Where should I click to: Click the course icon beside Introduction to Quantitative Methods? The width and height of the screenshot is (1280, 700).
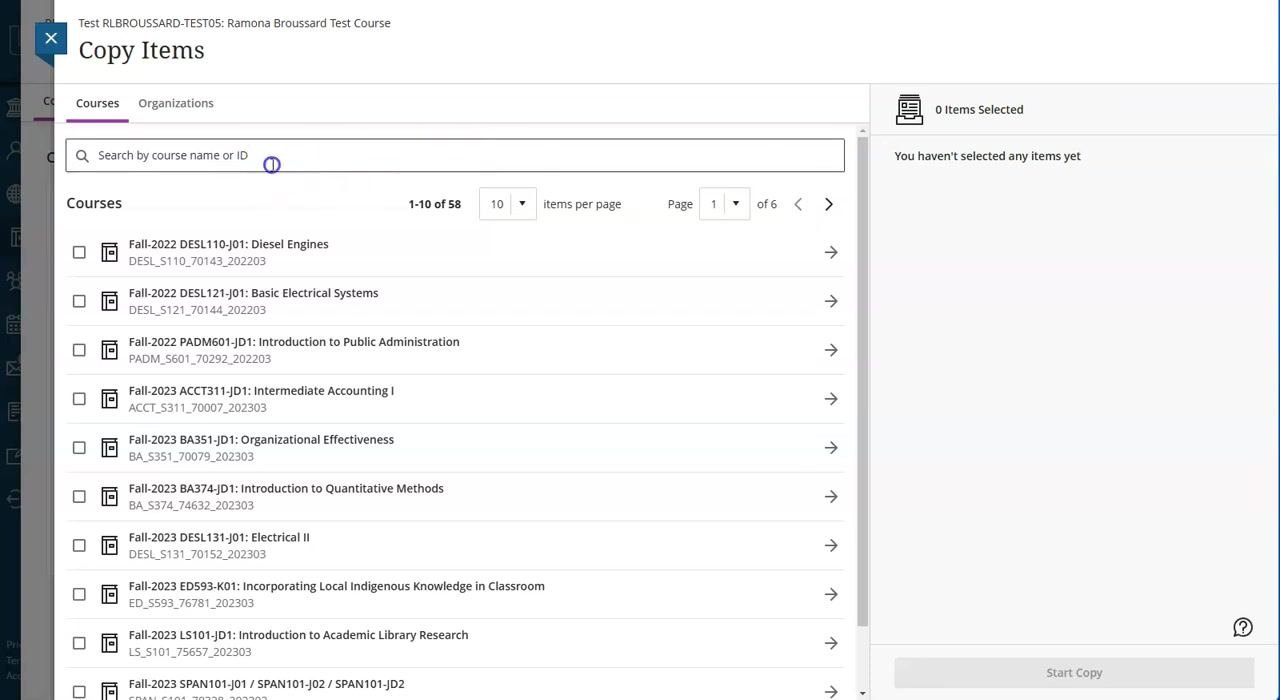(110, 497)
